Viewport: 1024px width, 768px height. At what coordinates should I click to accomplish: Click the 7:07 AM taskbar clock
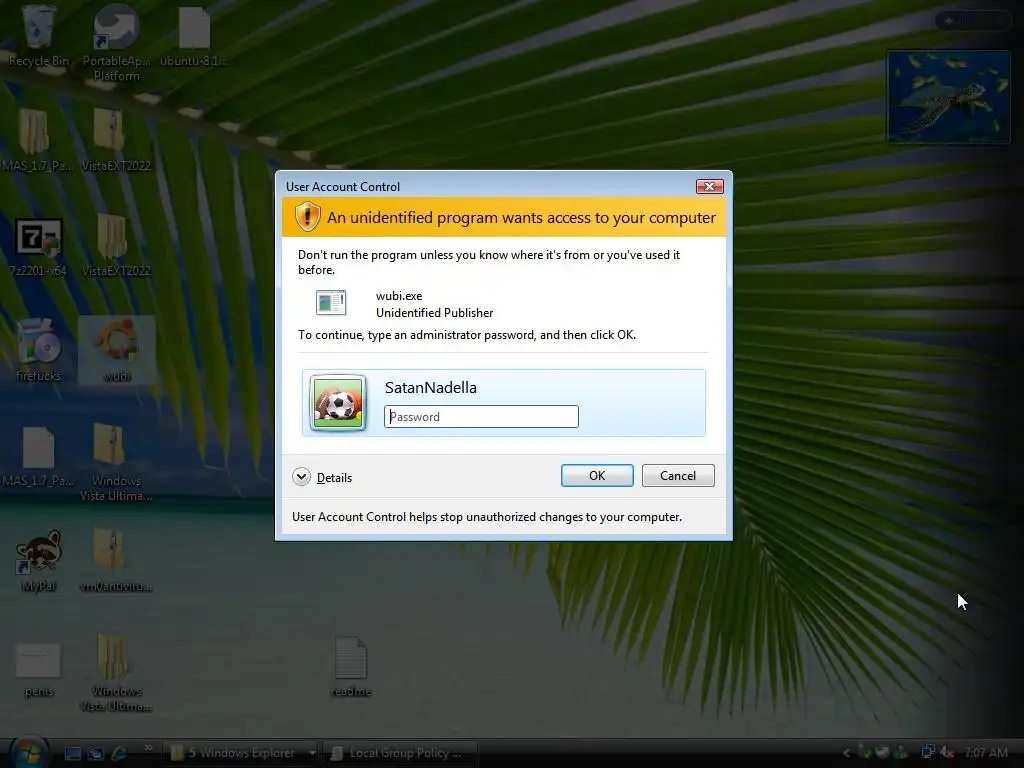coord(985,752)
